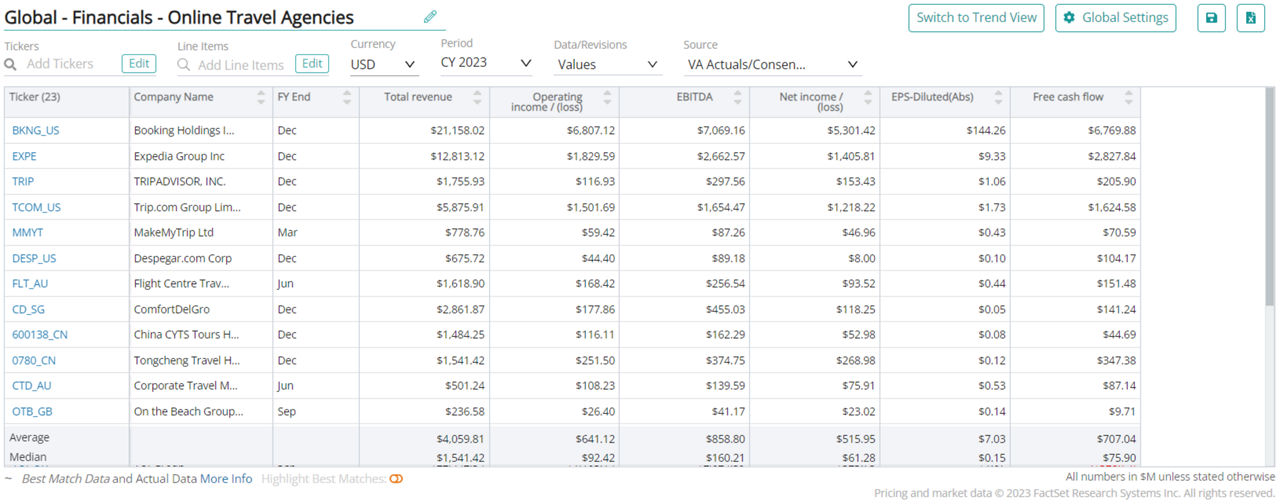Click China CYTS Tours H... cell
The height and width of the screenshot is (504, 1280).
click(x=201, y=335)
